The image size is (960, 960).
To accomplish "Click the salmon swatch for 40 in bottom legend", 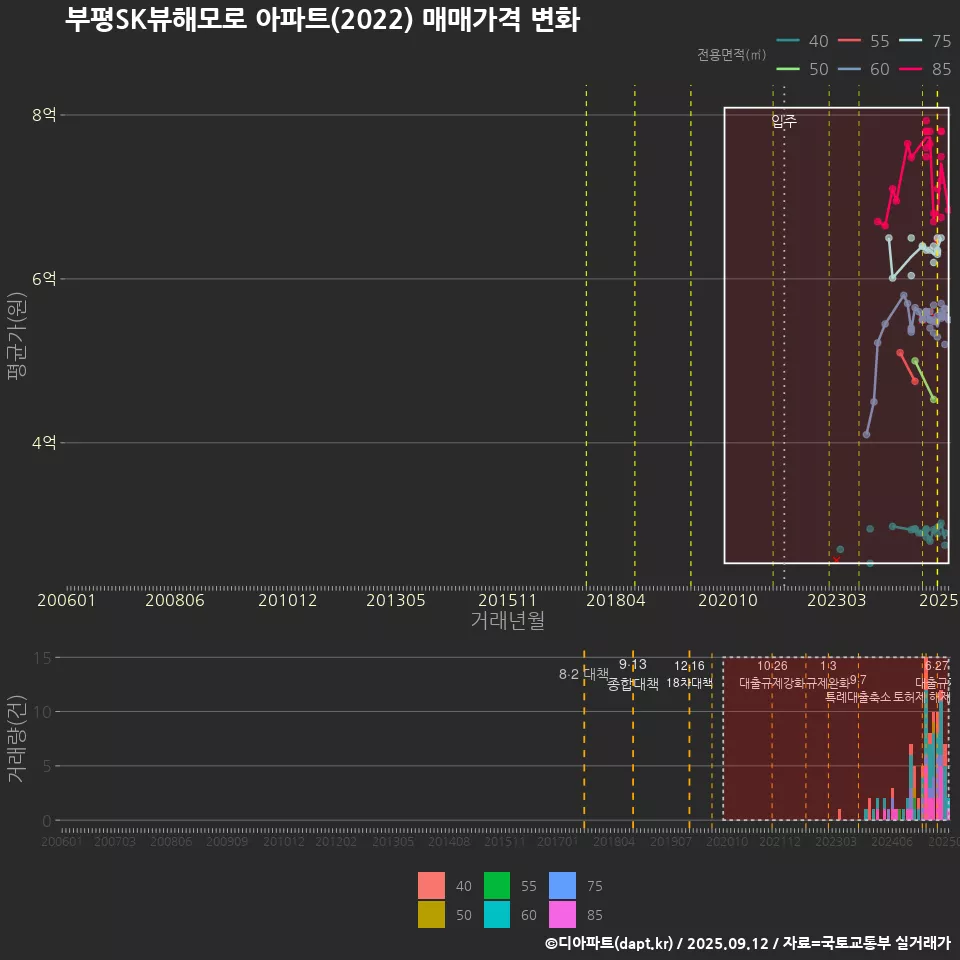I will 431,885.
